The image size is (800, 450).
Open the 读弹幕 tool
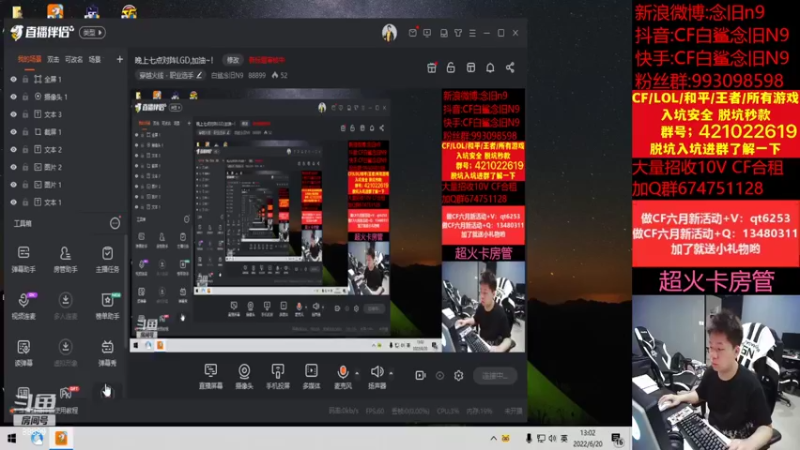click(23, 353)
